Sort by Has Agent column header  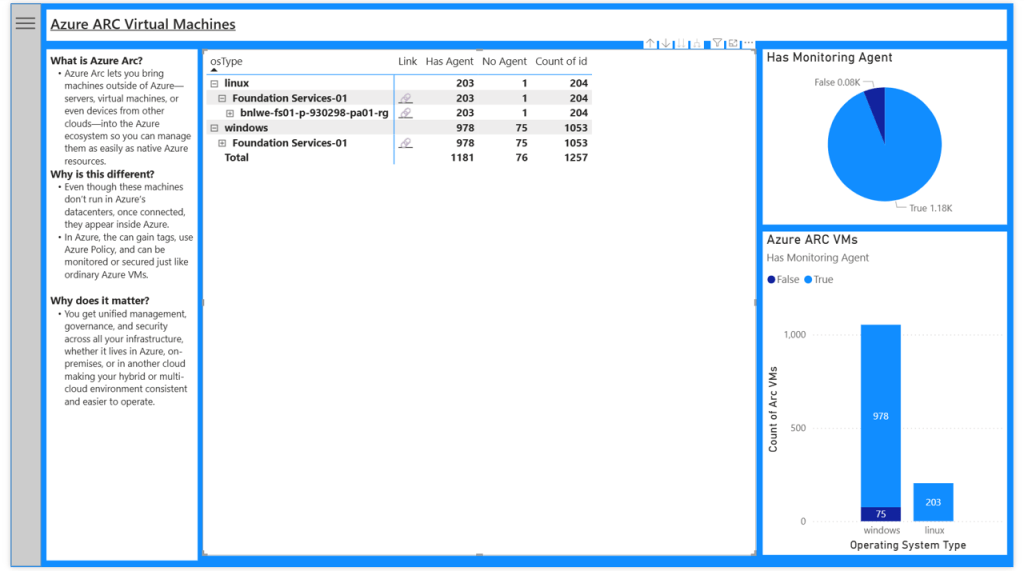coord(449,62)
